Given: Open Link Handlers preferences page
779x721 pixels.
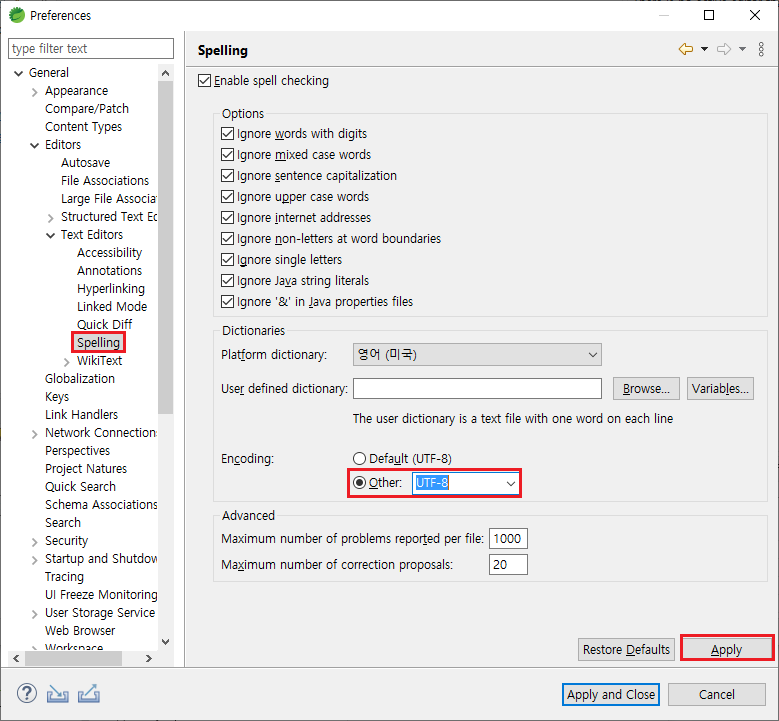Looking at the screenshot, I should [81, 414].
